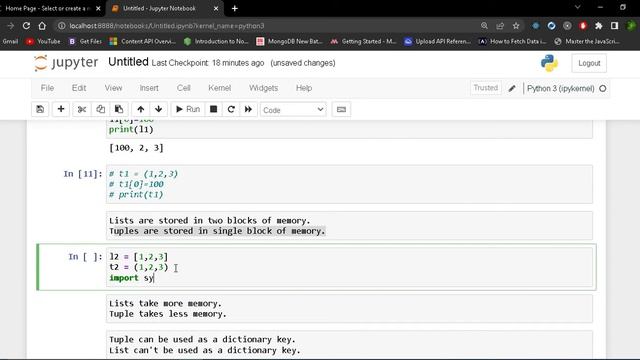This screenshot has height=360, width=640.
Task: Click the kernel idle circle indicator
Action: [603, 89]
